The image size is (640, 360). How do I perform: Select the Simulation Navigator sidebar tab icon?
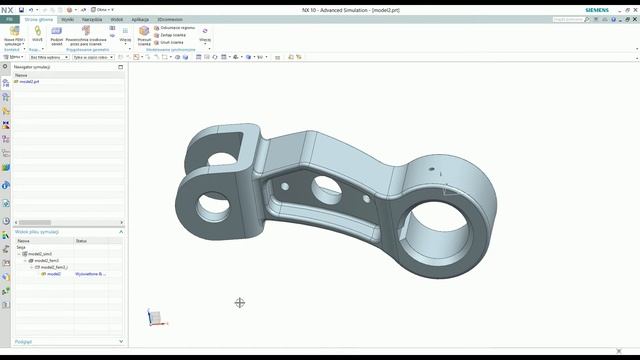coord(6,83)
